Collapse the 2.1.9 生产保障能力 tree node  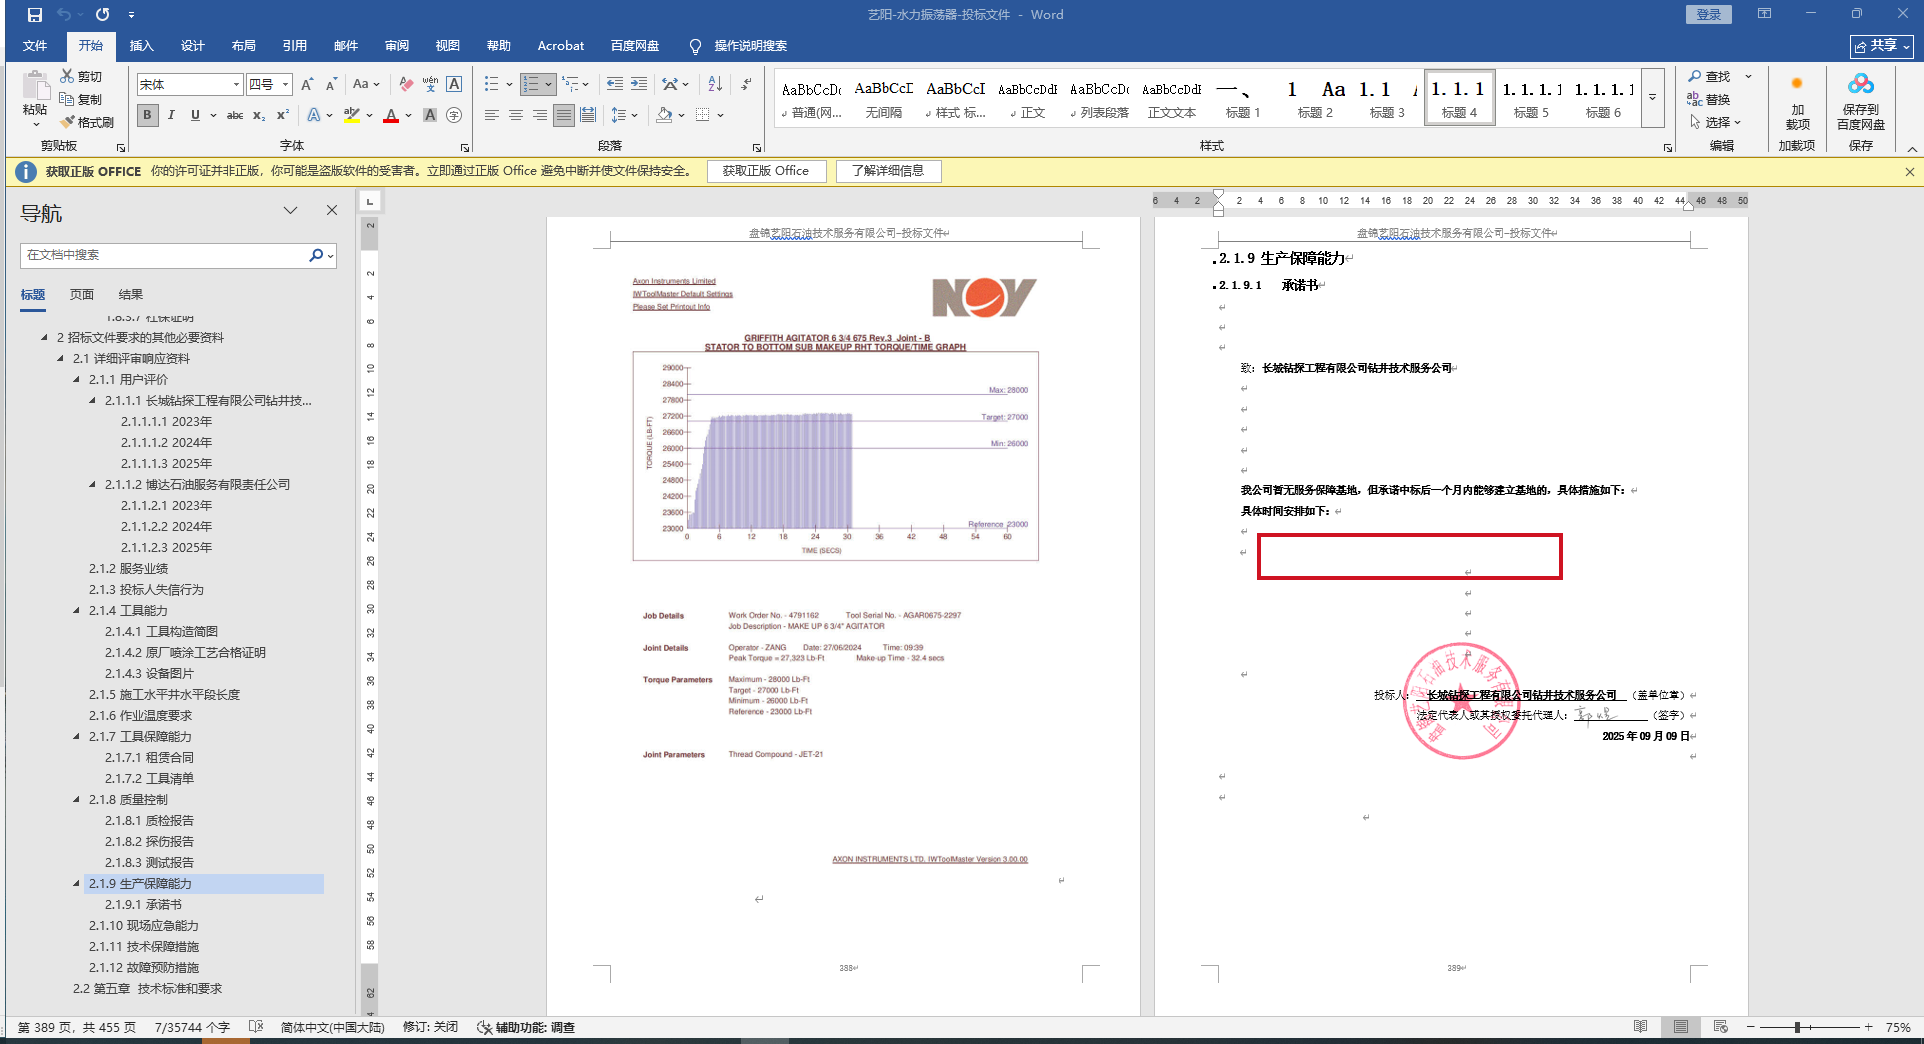[76, 883]
